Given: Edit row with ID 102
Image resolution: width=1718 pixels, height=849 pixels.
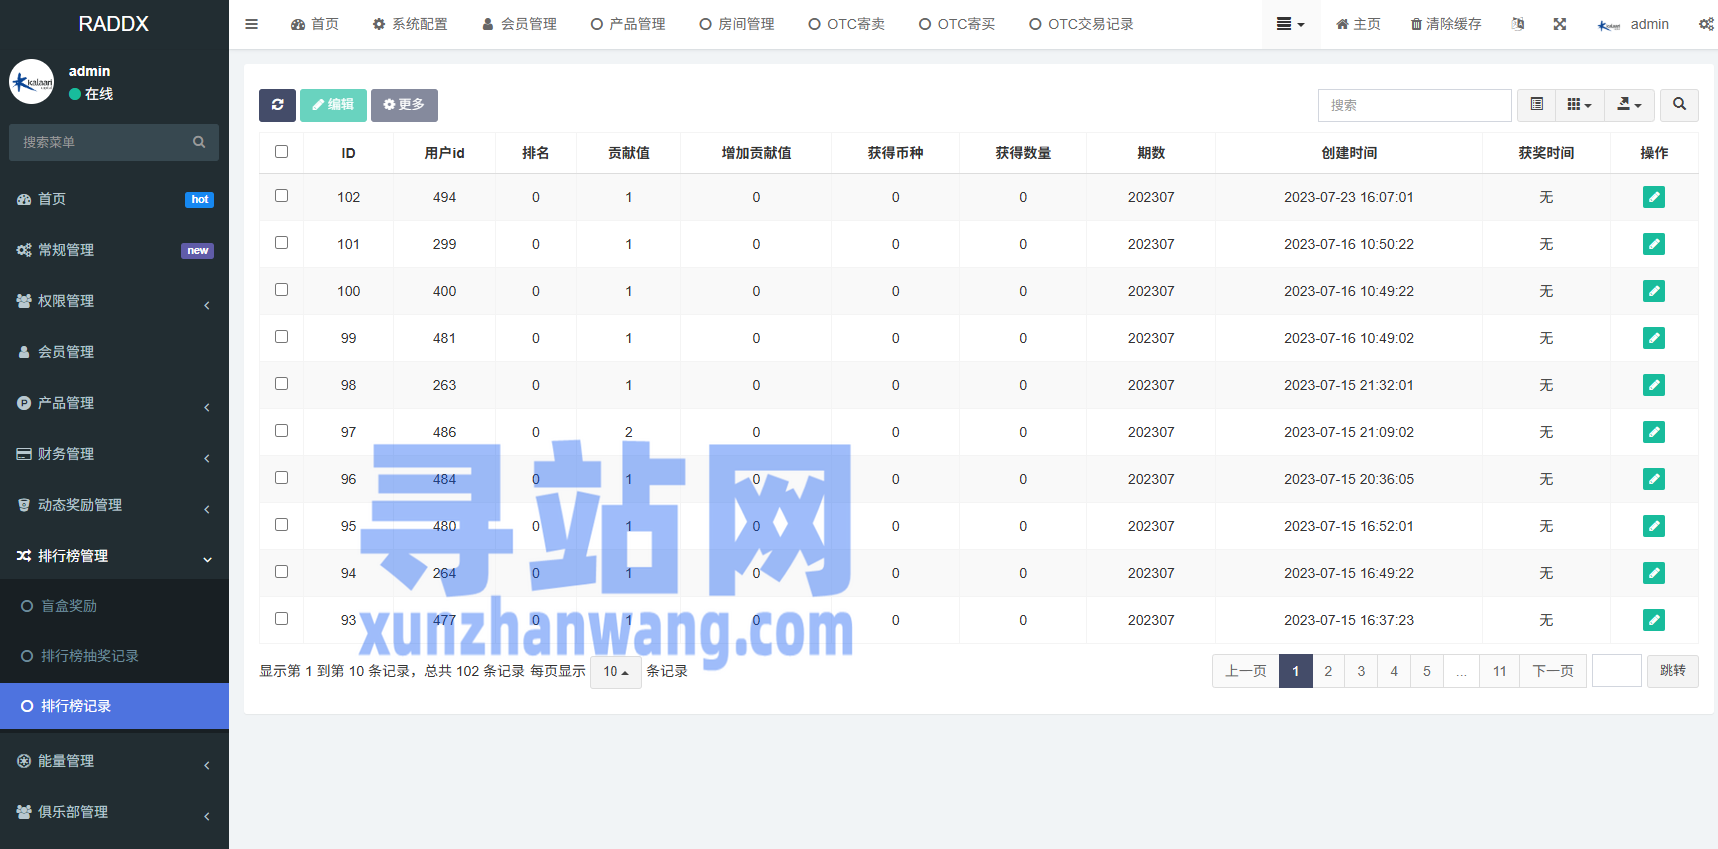Looking at the screenshot, I should (1654, 197).
